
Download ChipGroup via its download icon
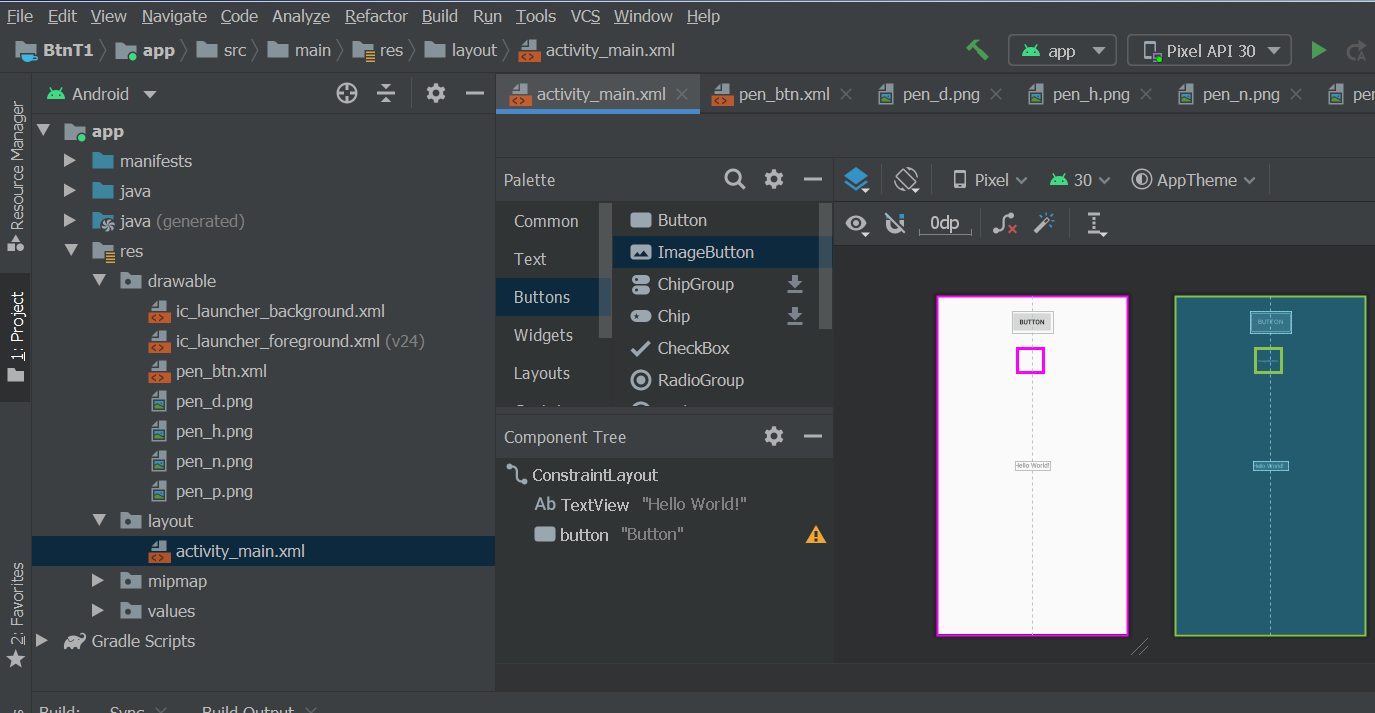795,284
